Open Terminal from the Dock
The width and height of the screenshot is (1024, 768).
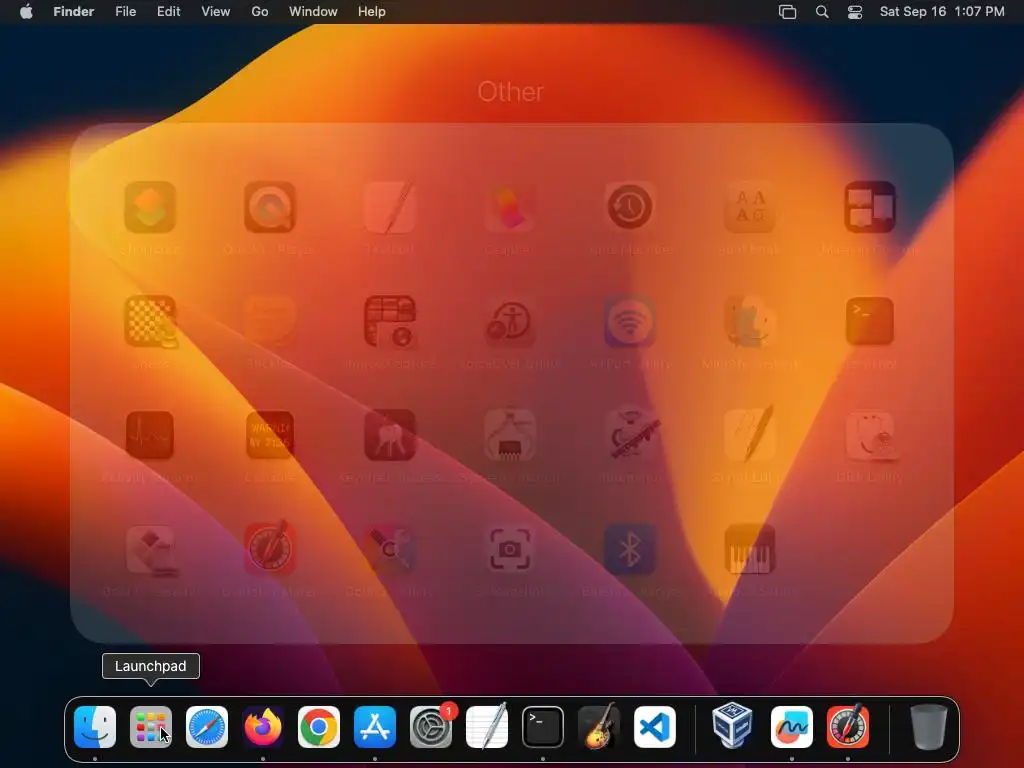tap(543, 727)
